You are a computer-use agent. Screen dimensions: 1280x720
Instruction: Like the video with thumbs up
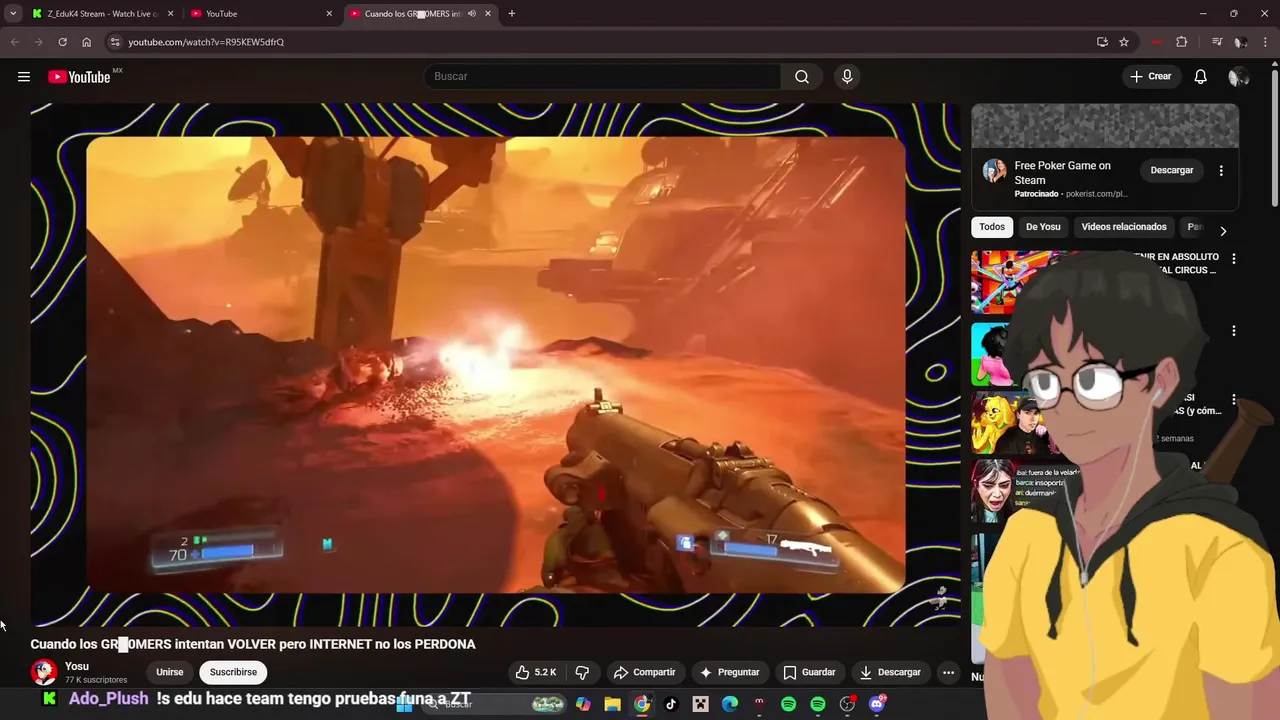click(536, 672)
